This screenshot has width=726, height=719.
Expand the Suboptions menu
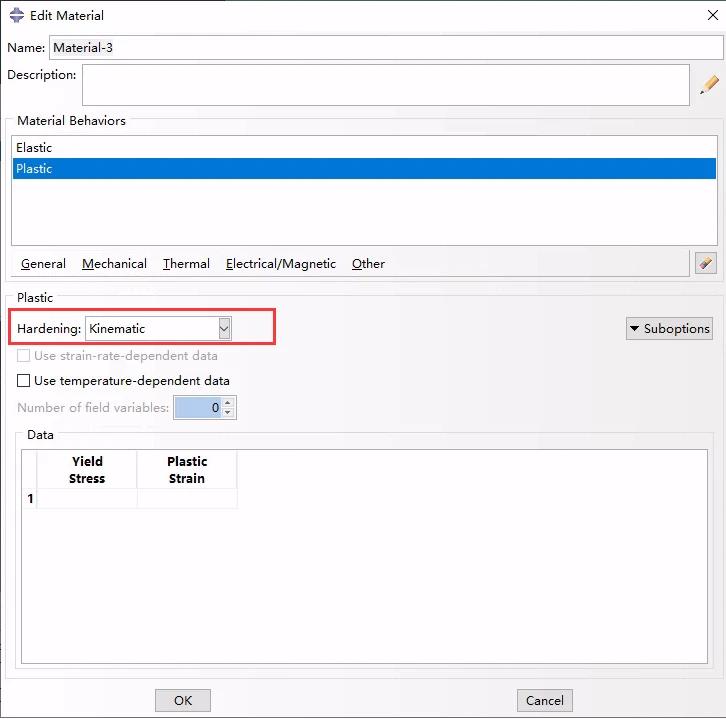pos(669,329)
